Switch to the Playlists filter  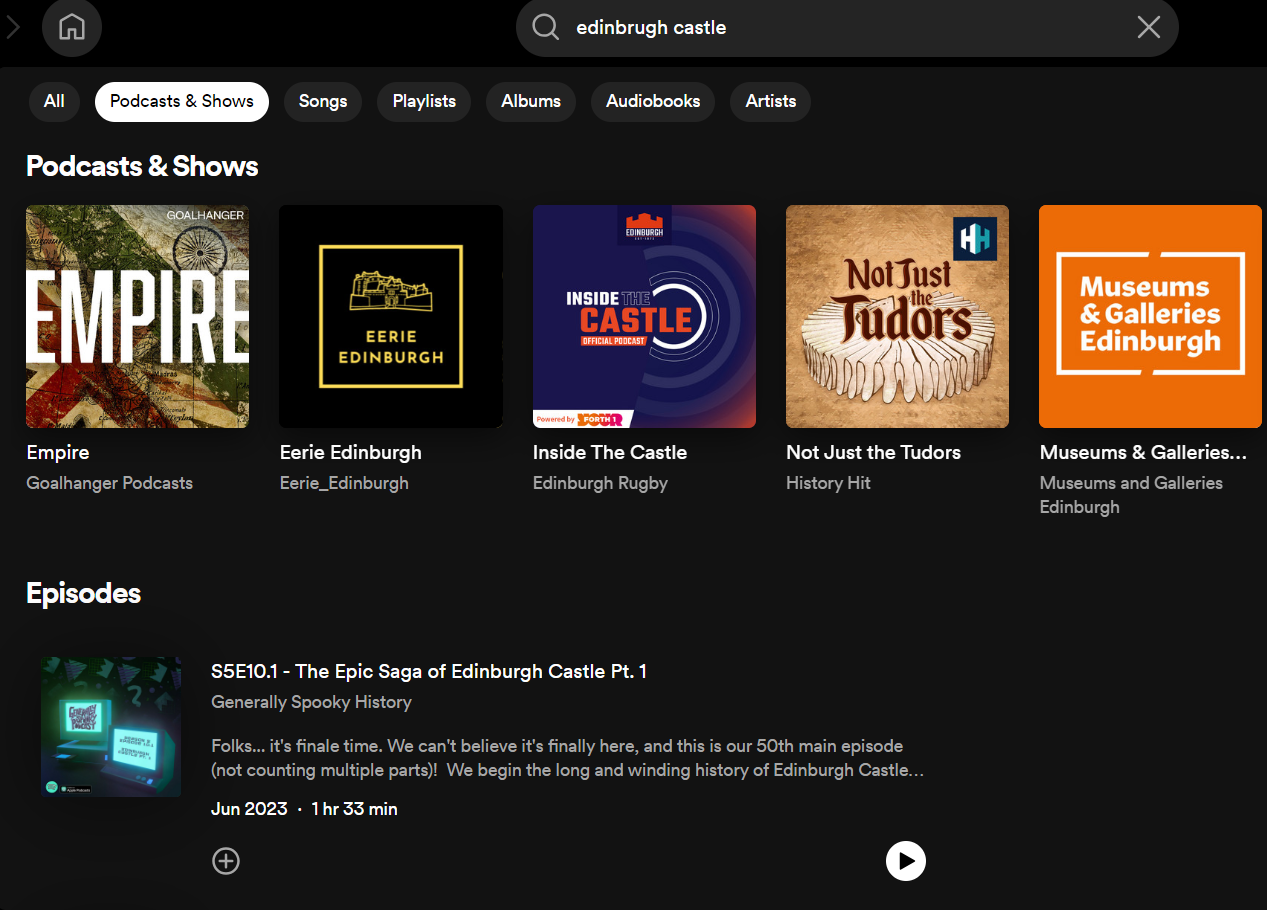pos(424,101)
